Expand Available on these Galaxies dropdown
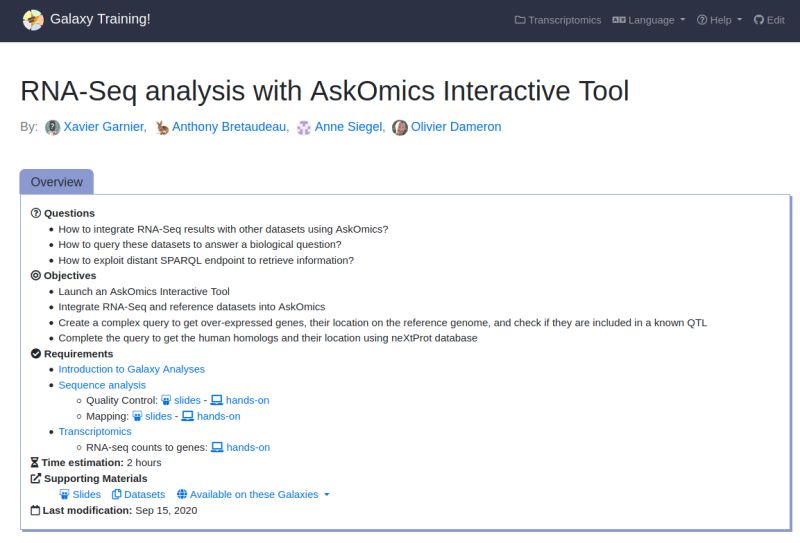 click(x=253, y=494)
